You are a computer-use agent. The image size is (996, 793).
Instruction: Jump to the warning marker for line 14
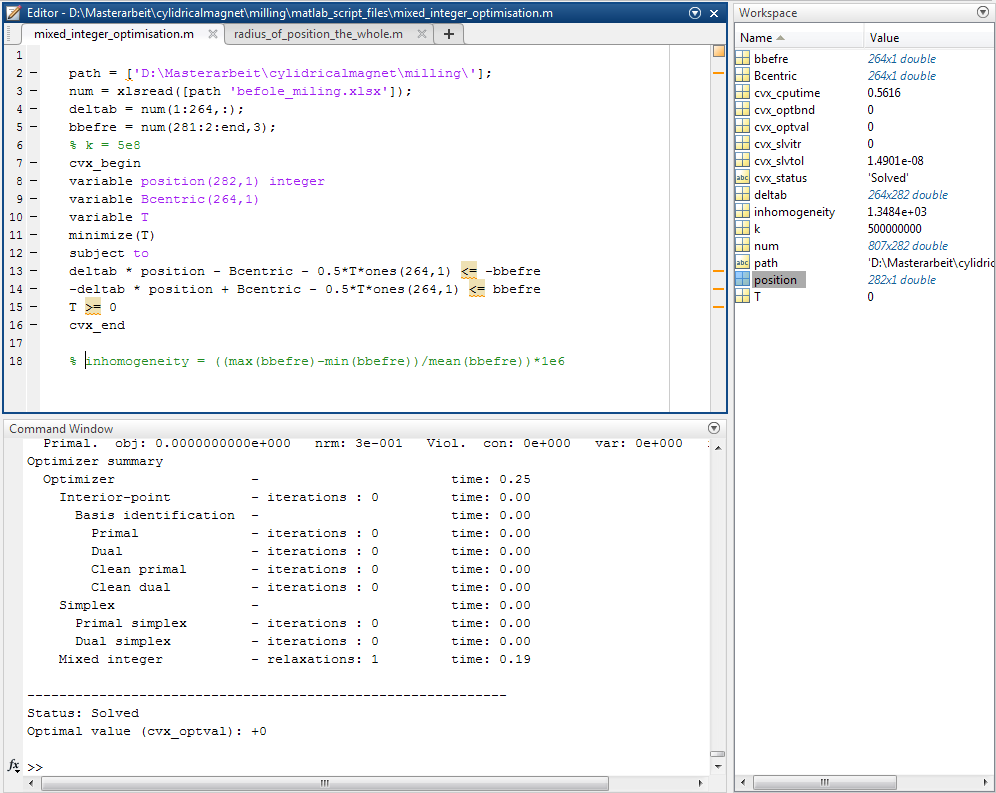coord(718,289)
